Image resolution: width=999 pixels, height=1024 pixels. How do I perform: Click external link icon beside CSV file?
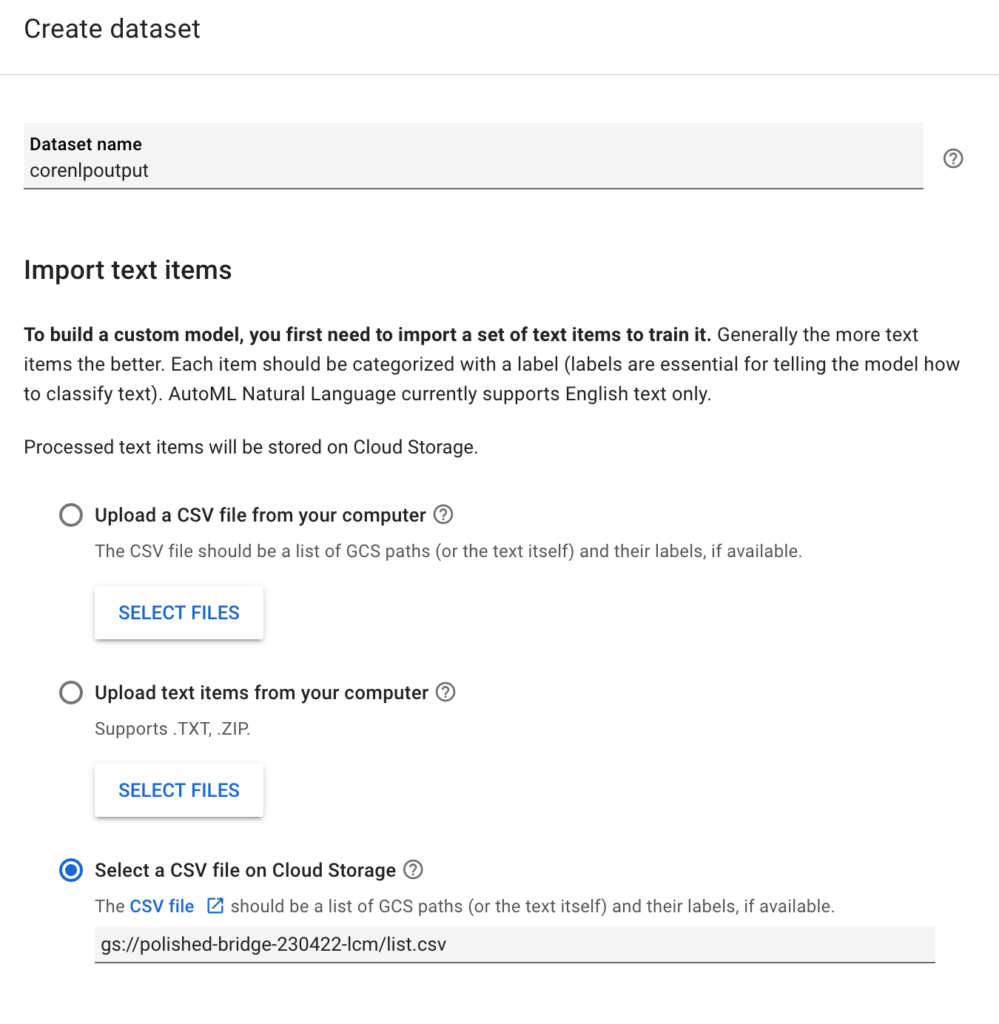pos(215,906)
